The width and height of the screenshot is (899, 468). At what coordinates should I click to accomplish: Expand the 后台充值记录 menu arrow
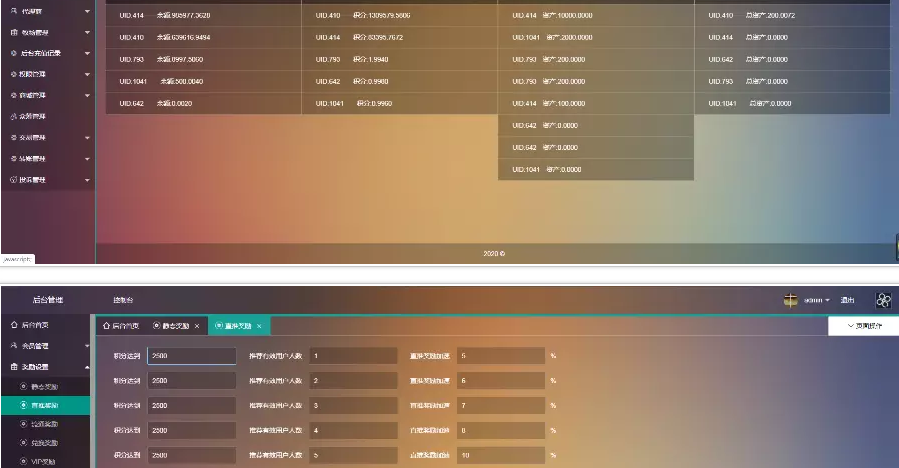87,53
